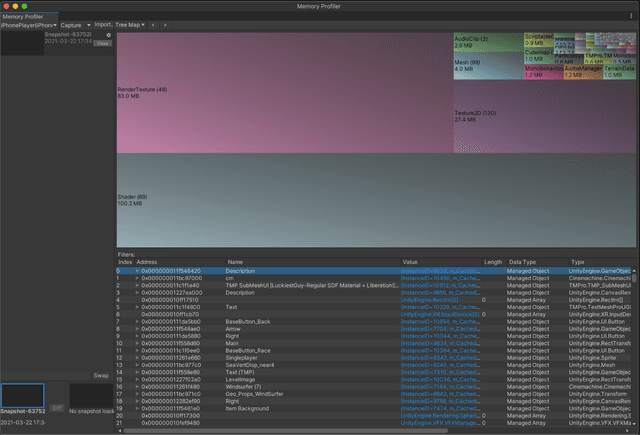This screenshot has width=640, height=435.
Task: Expand the BaseButton_Back row
Action: [138, 321]
